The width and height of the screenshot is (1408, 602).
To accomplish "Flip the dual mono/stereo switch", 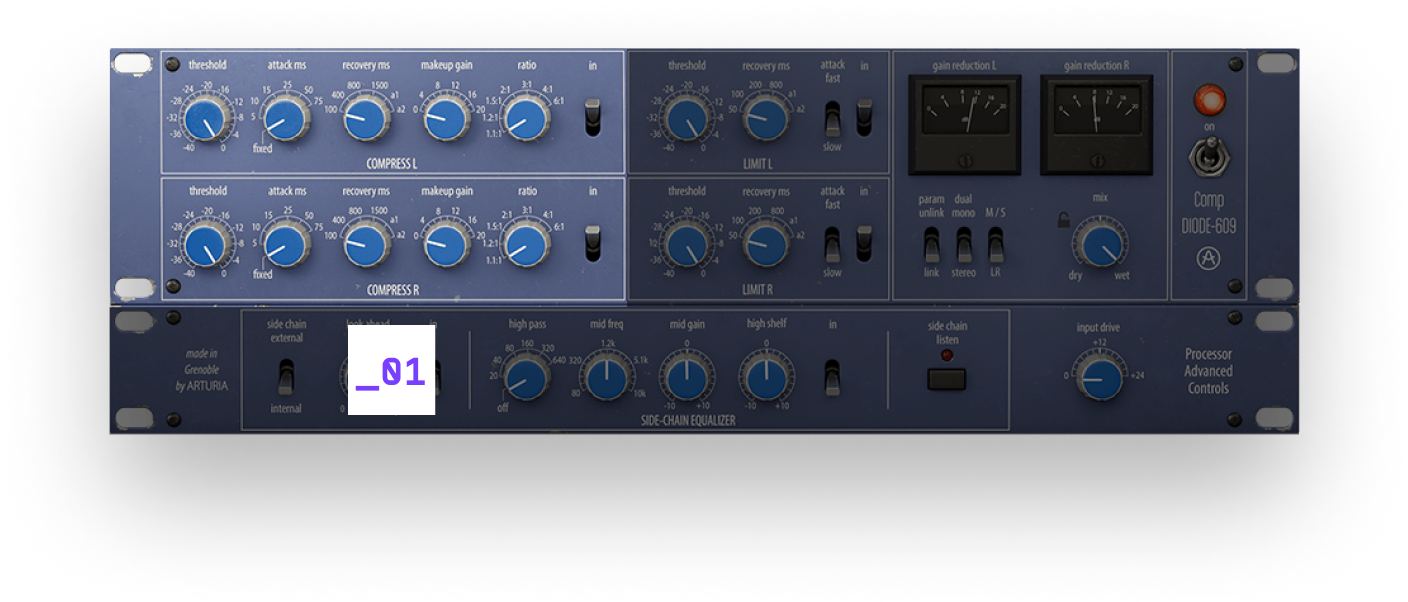I will (964, 245).
